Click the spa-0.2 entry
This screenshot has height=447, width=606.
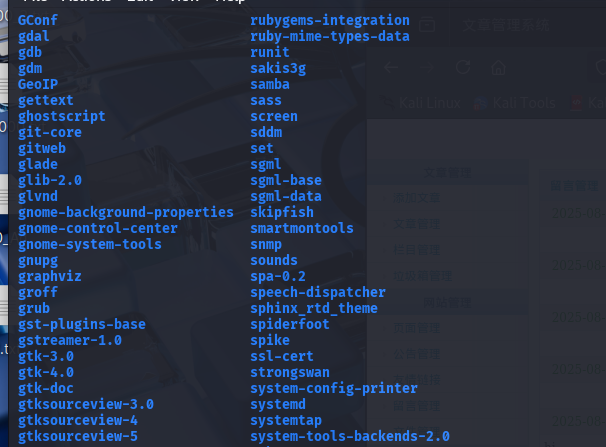(278, 277)
